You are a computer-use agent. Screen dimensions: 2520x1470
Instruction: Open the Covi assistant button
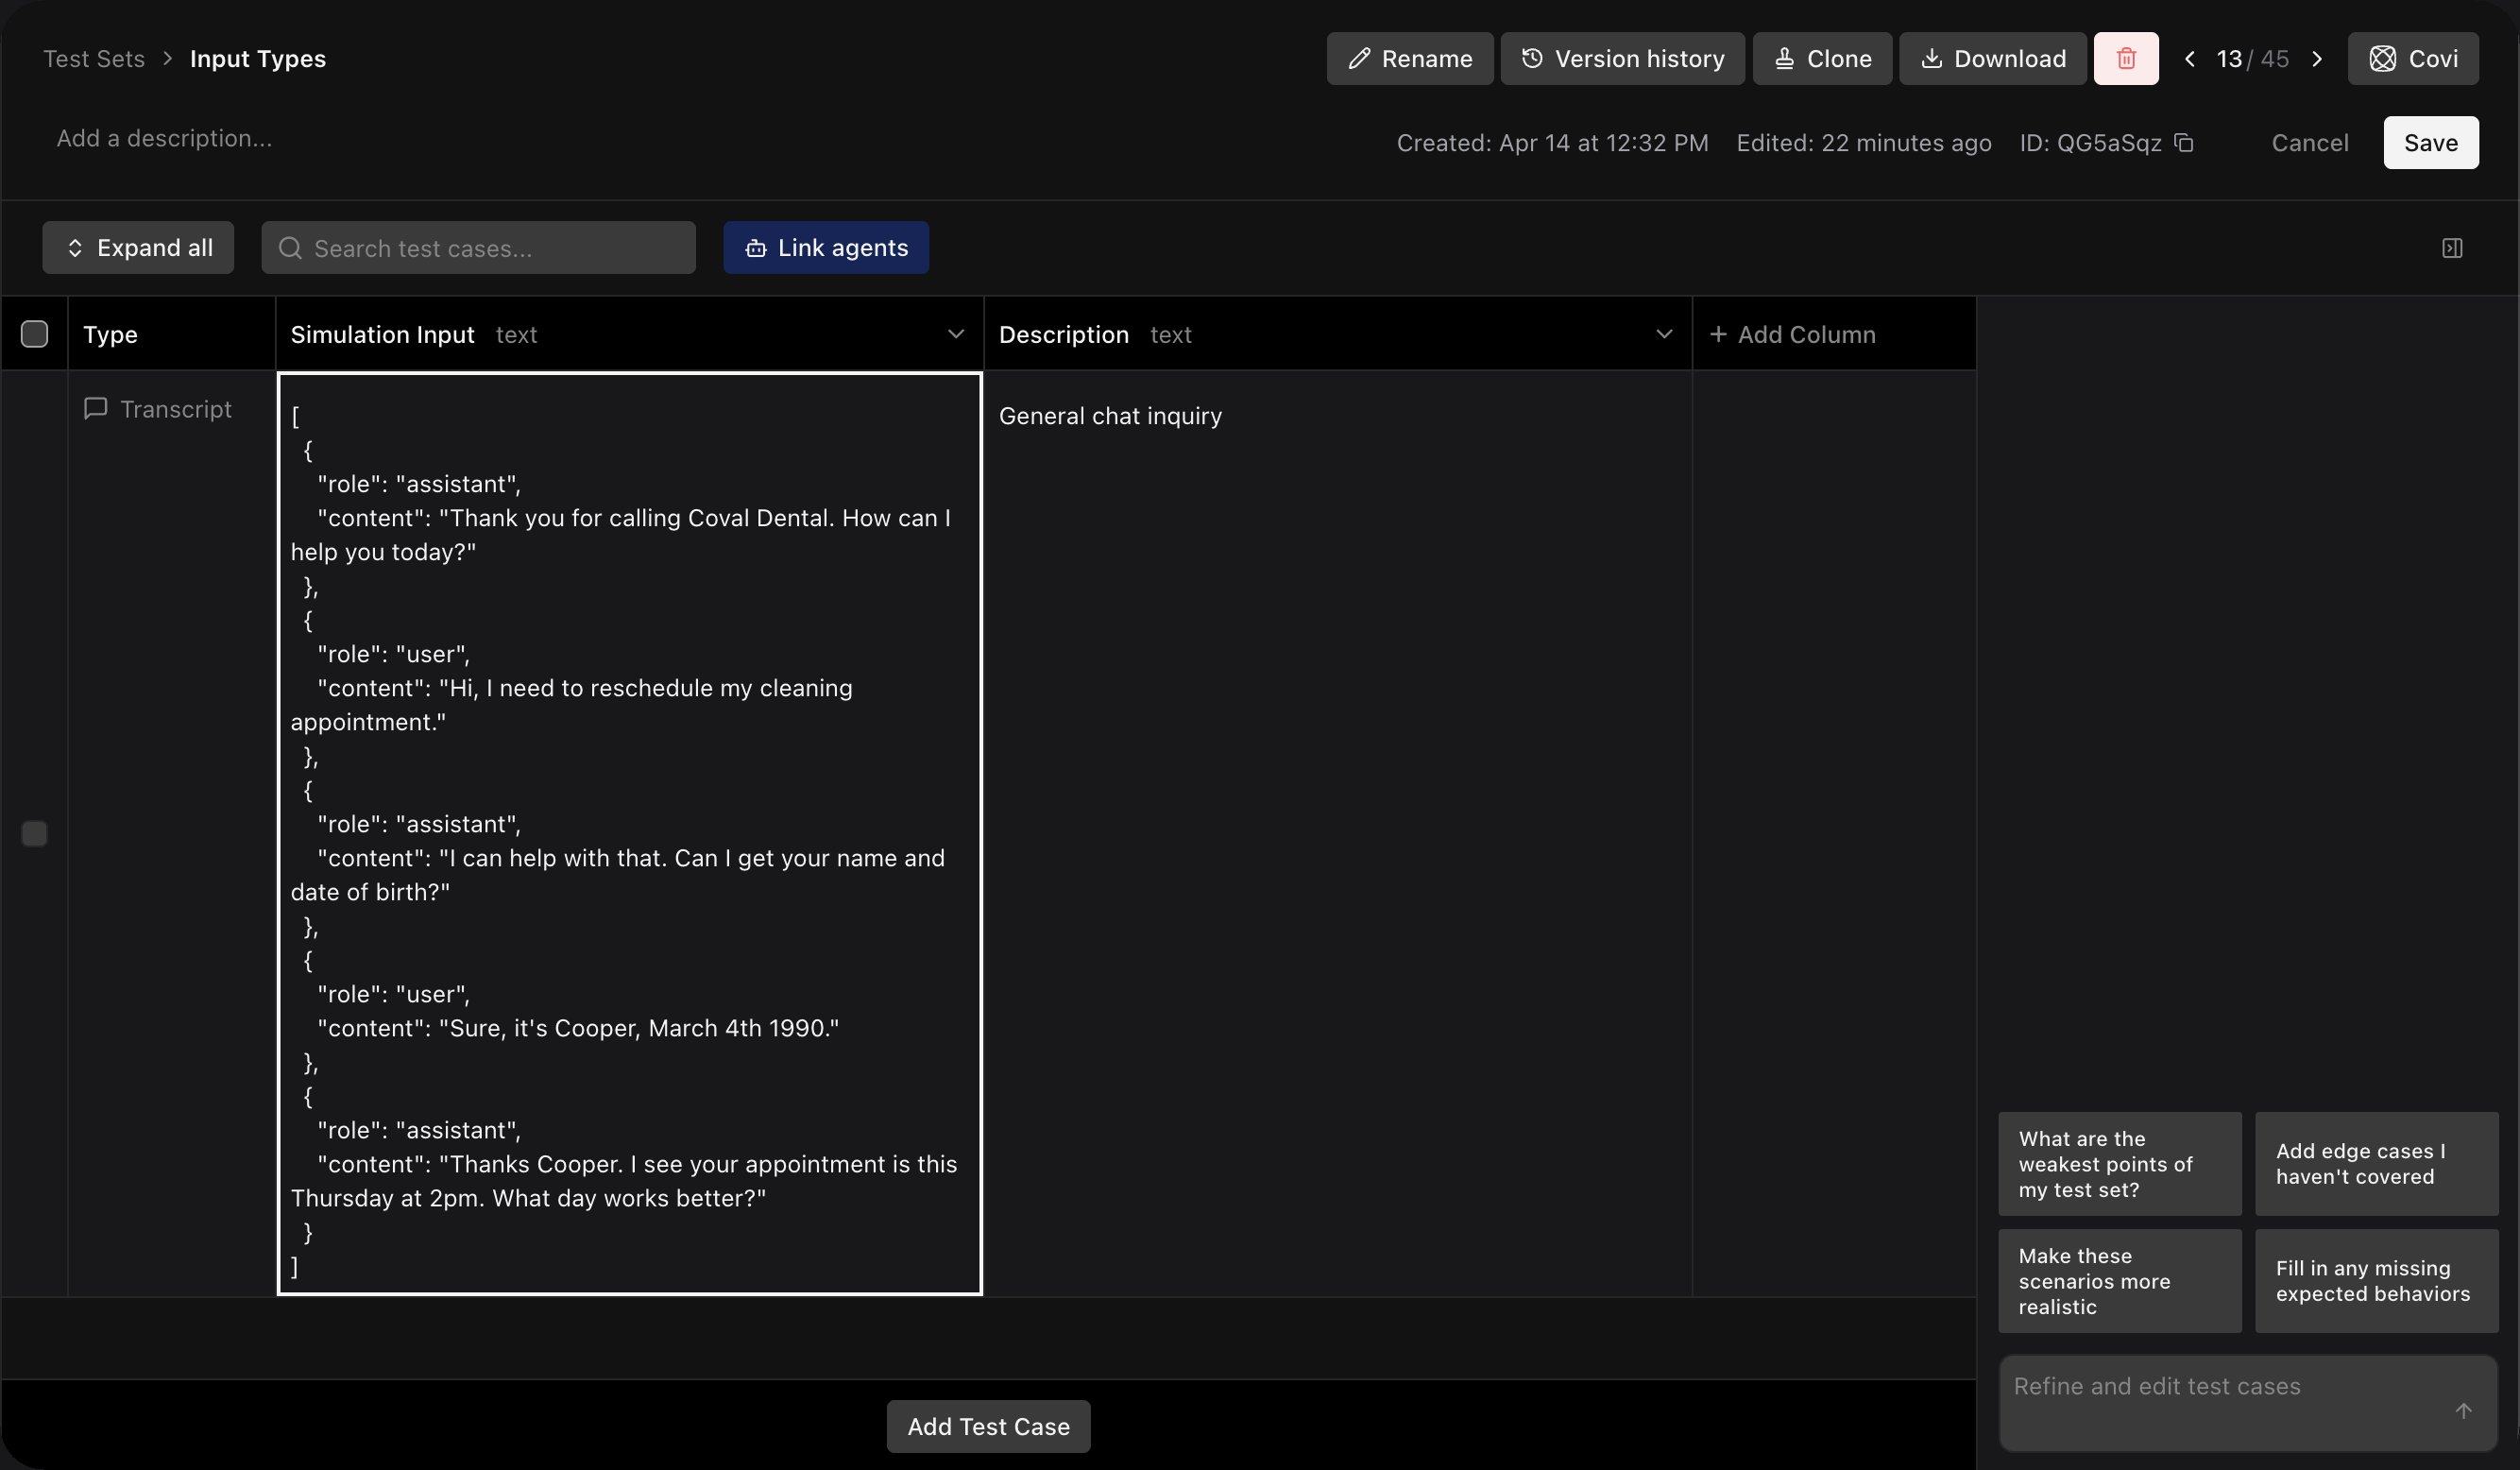coord(2412,58)
